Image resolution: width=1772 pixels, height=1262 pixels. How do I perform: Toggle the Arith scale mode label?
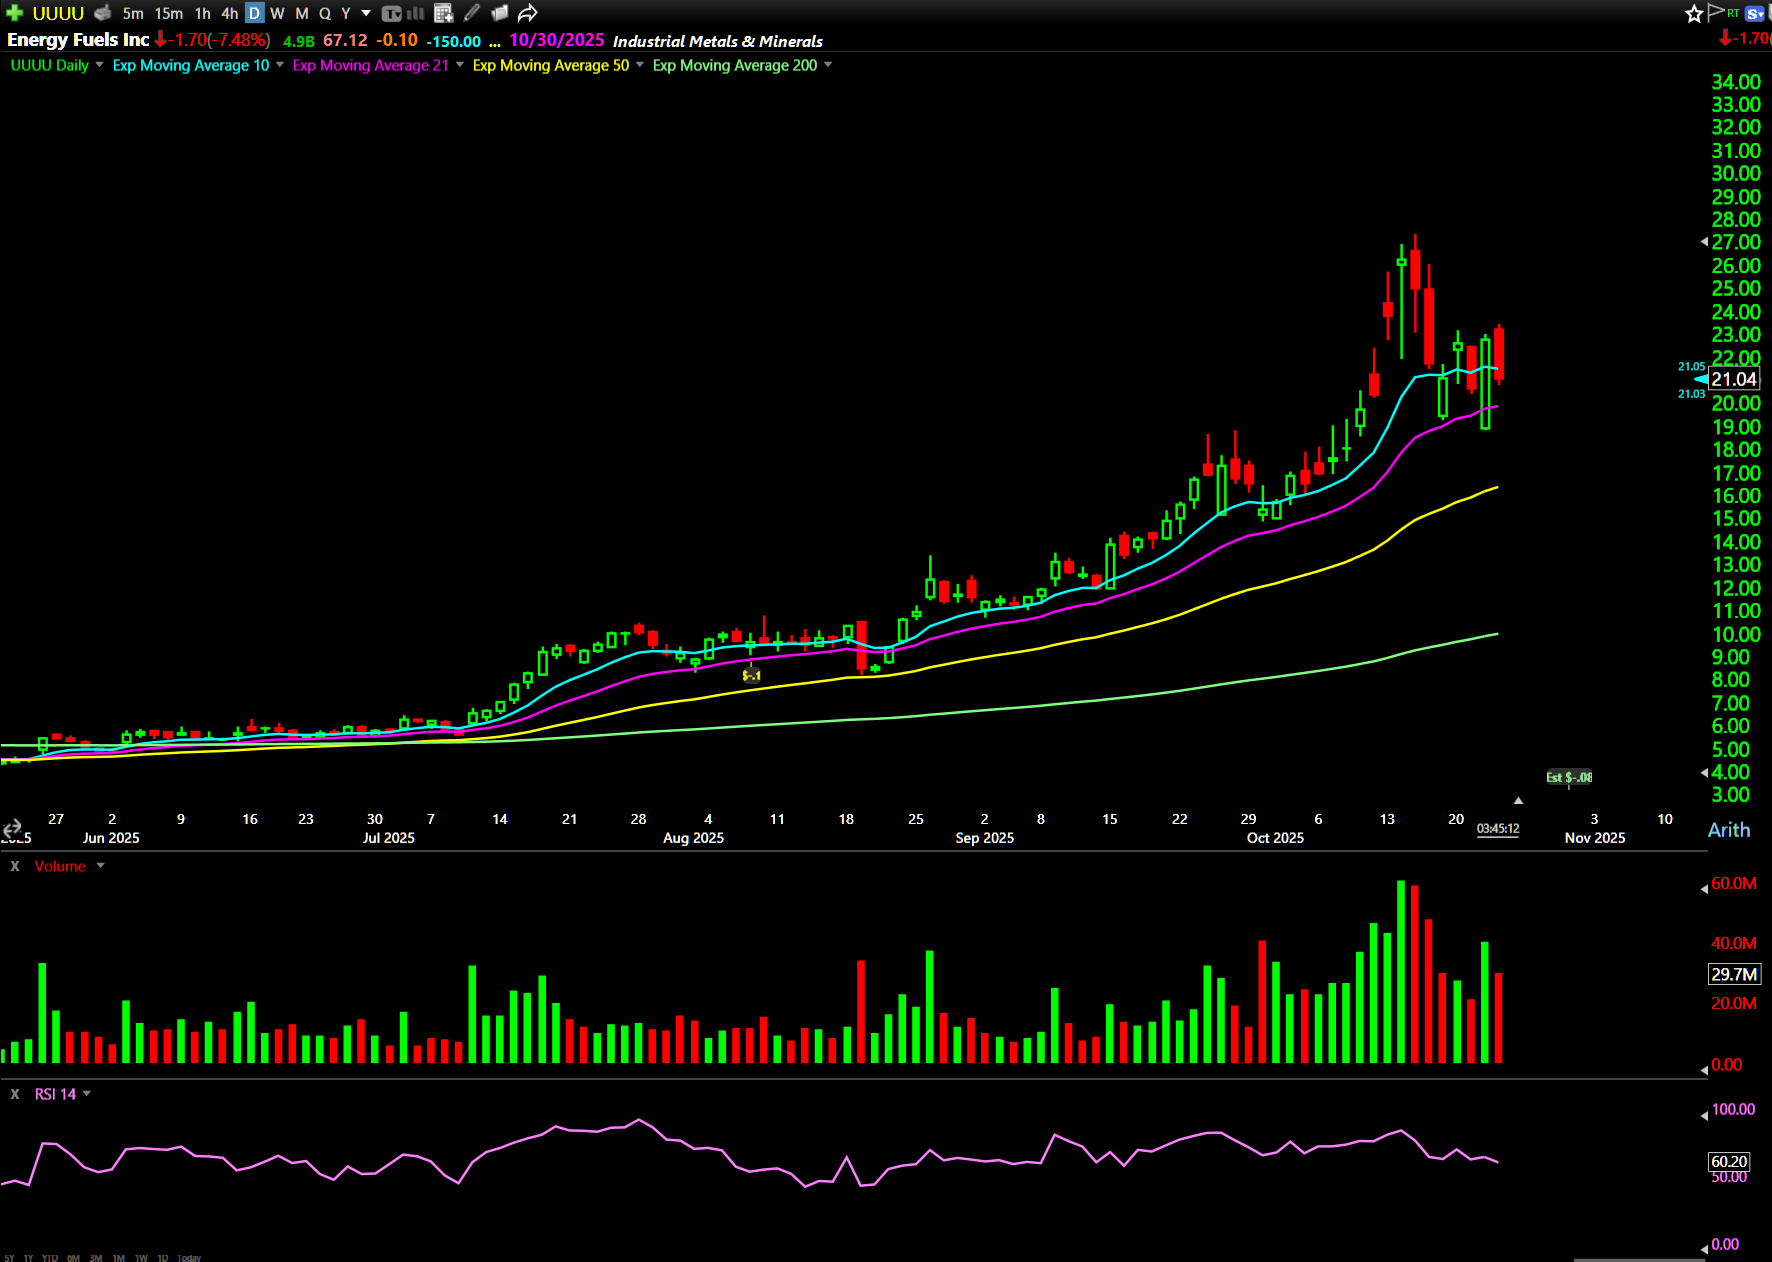pyautogui.click(x=1728, y=830)
